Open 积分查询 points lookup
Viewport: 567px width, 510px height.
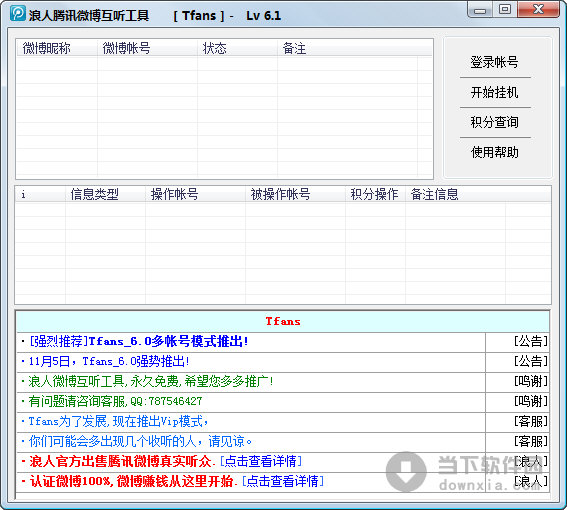(495, 122)
